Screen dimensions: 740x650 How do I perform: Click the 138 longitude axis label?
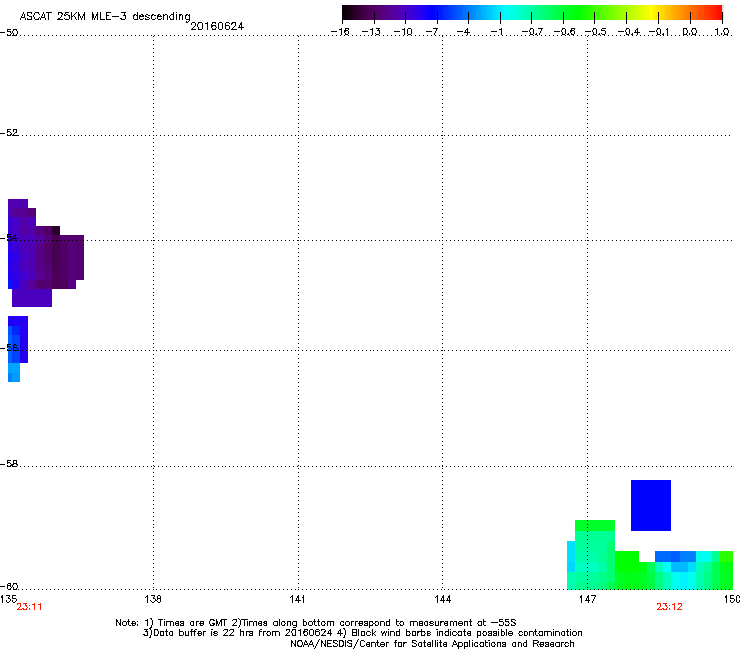[x=153, y=599]
